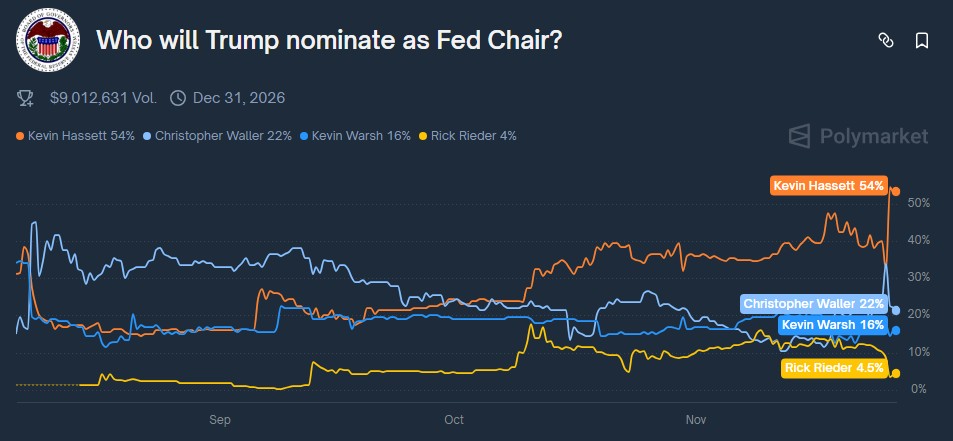
Task: Click the clock icon next to date
Action: 178,98
